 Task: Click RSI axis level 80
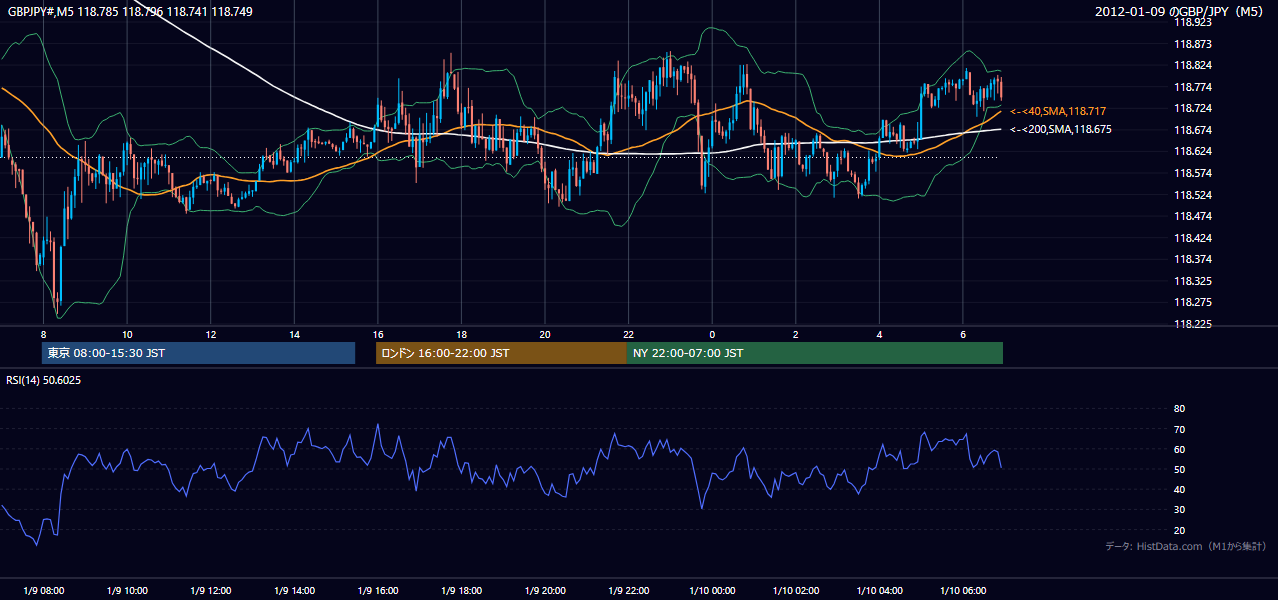pyautogui.click(x=1179, y=409)
